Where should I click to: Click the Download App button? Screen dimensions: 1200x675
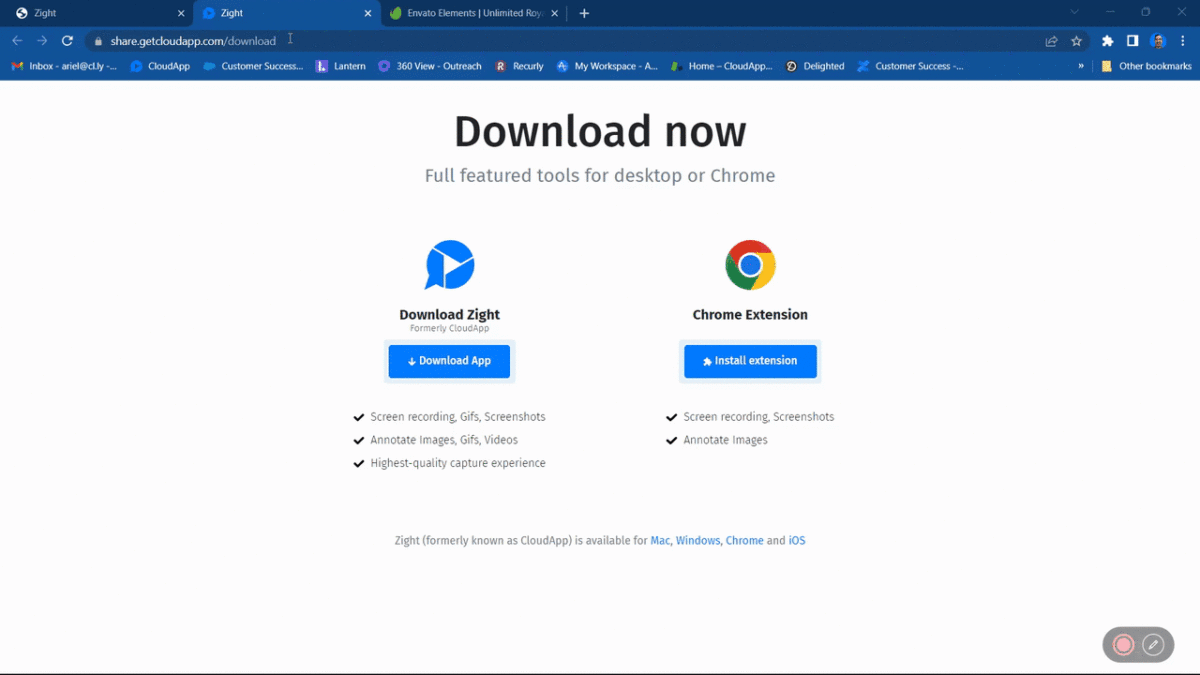click(x=449, y=361)
